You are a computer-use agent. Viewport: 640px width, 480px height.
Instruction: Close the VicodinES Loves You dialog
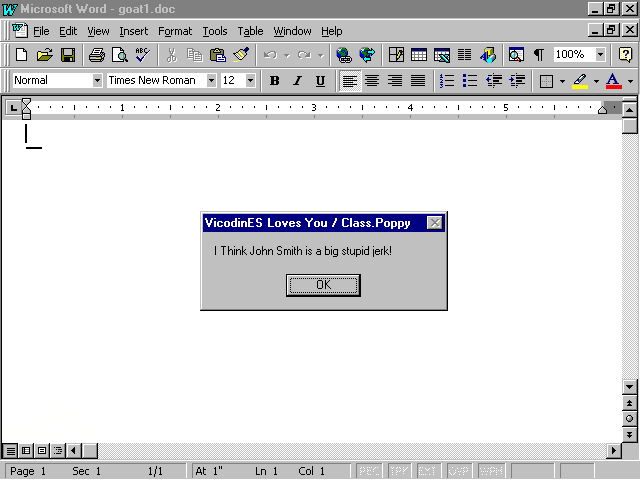[435, 223]
